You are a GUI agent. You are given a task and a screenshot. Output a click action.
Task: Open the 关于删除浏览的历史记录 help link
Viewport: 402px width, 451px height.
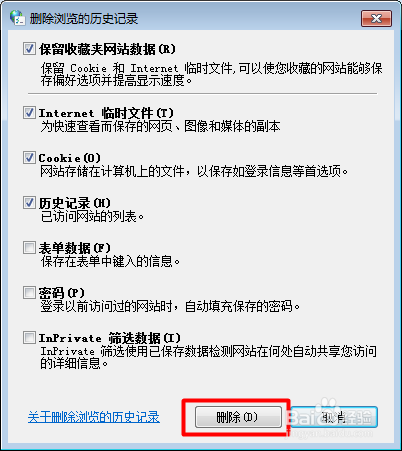click(x=94, y=417)
